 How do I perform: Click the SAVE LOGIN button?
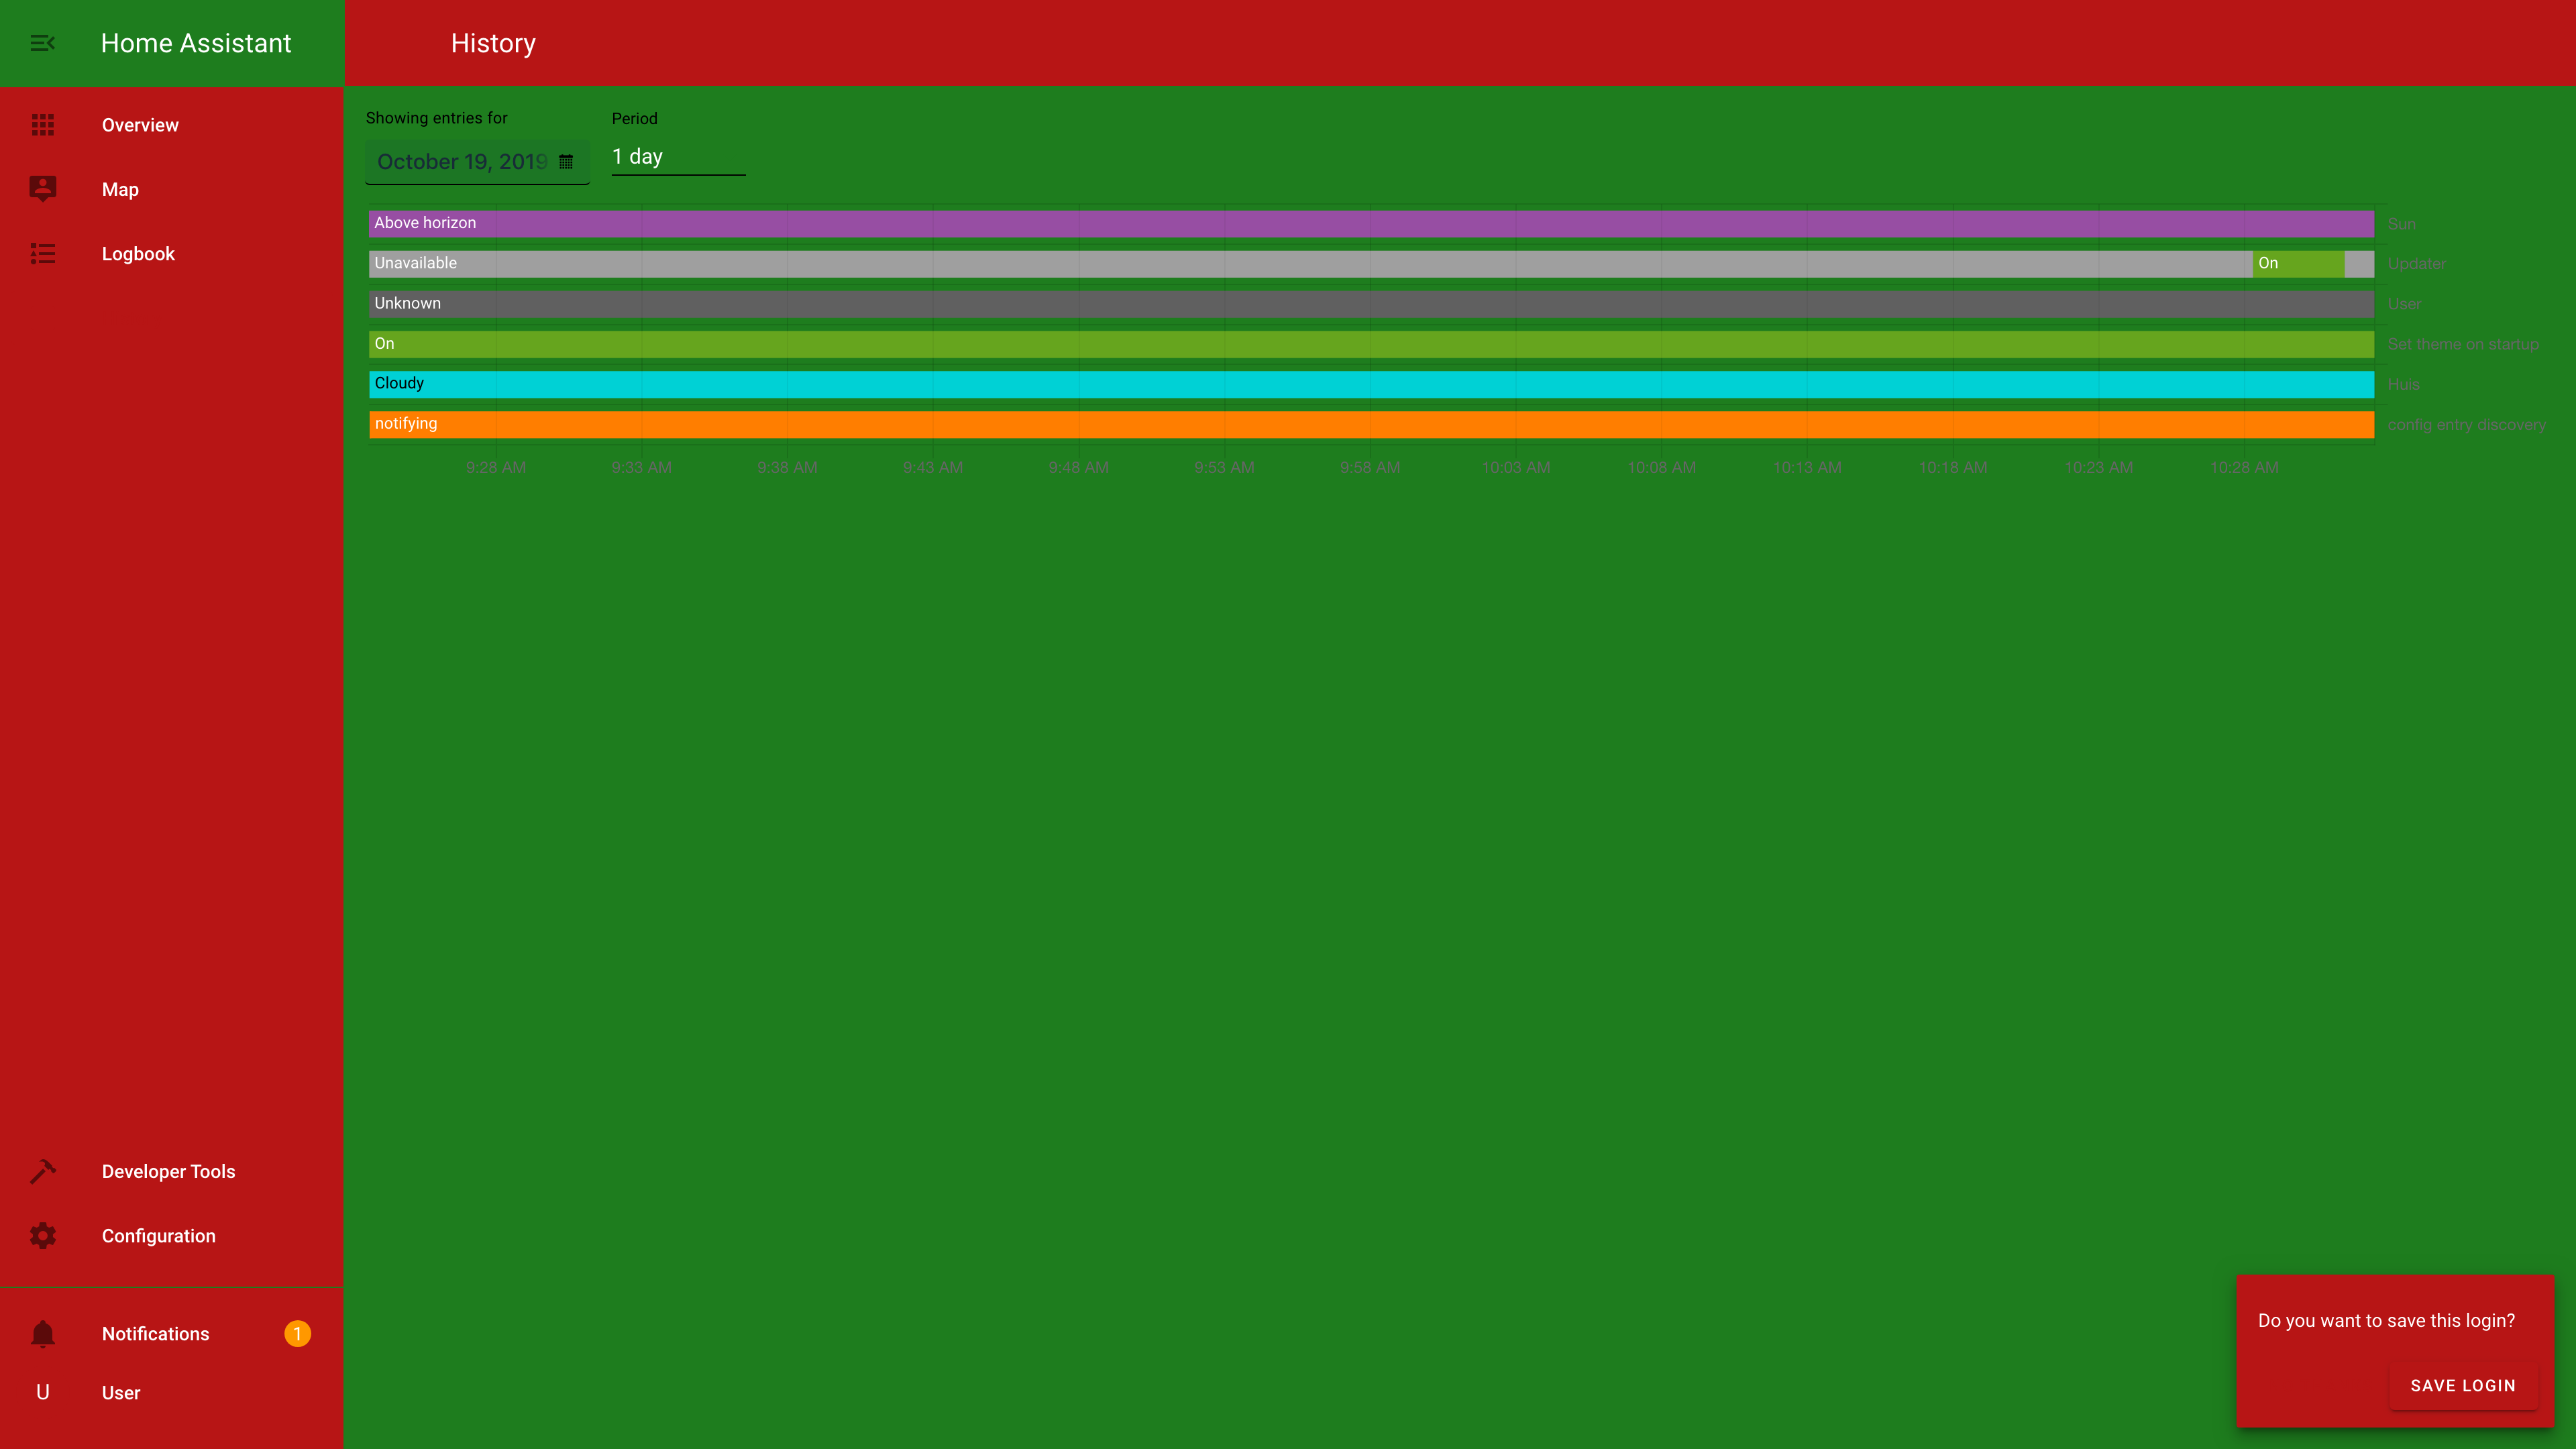point(2462,1386)
